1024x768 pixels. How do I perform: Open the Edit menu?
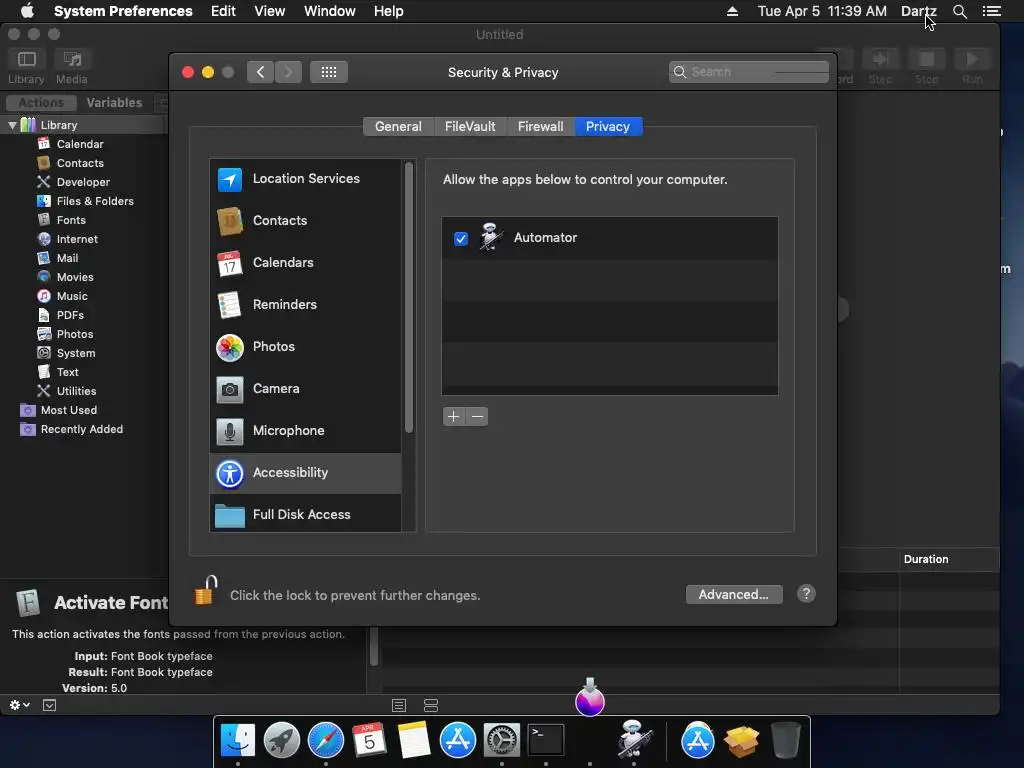[223, 11]
